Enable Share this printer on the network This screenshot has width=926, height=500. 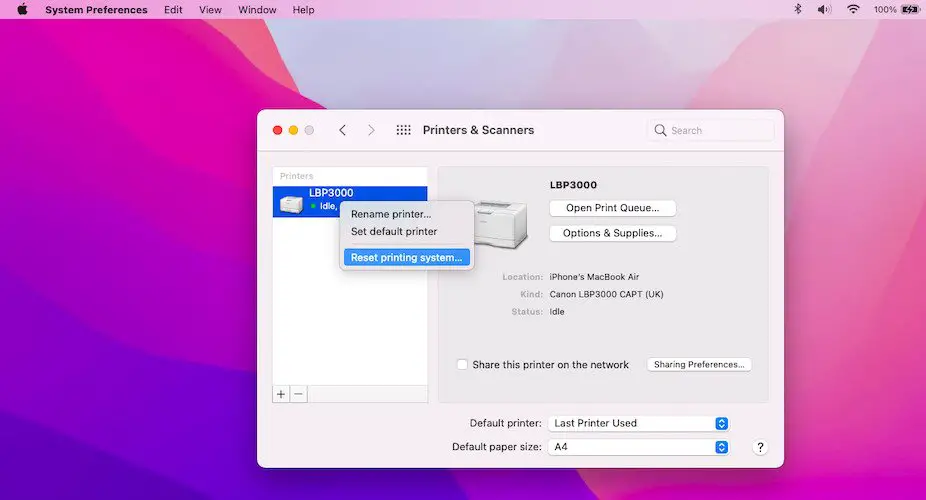click(462, 365)
